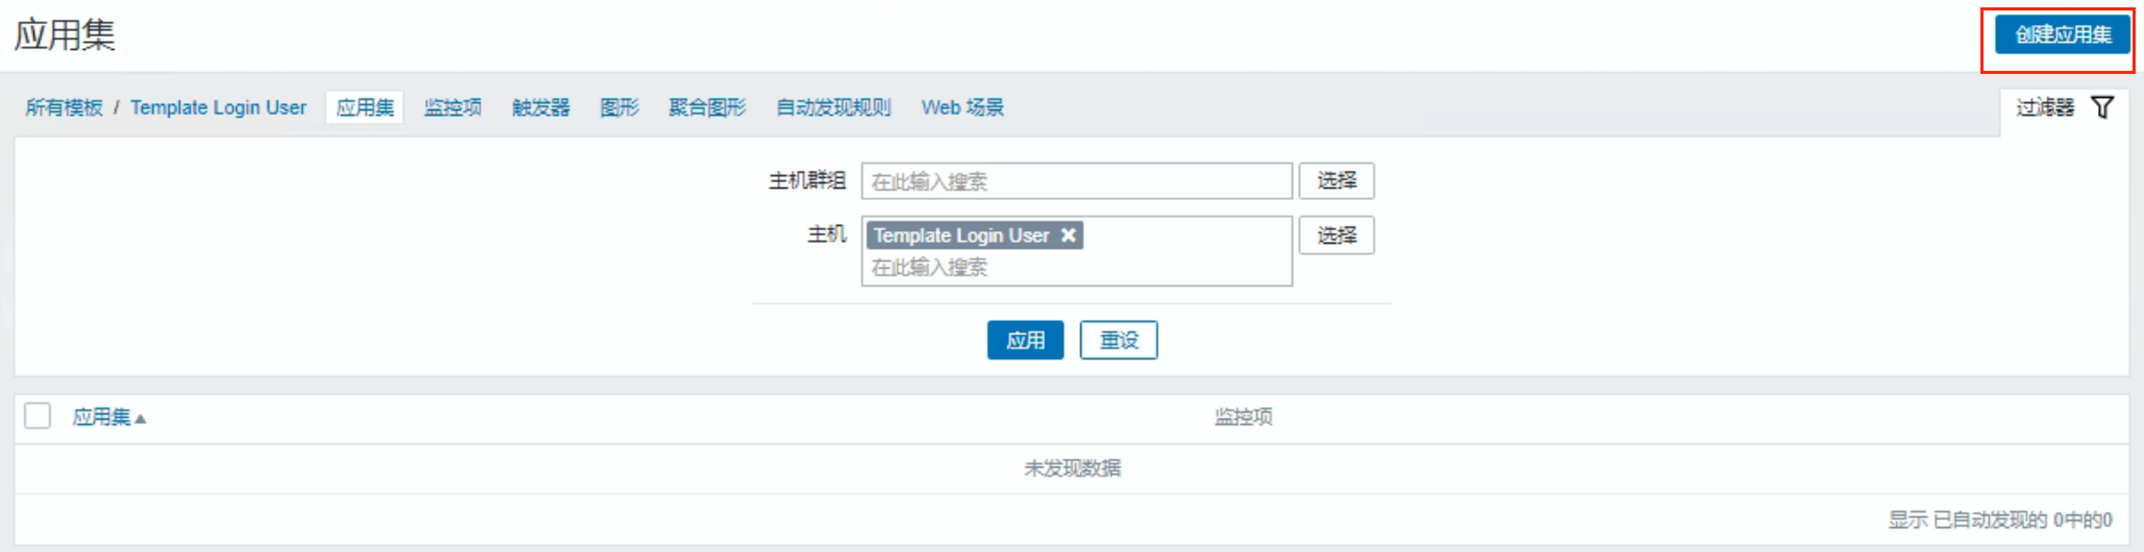Screen dimensions: 2144x552
Task: Switch to the Web 场景 tab
Action: [962, 108]
